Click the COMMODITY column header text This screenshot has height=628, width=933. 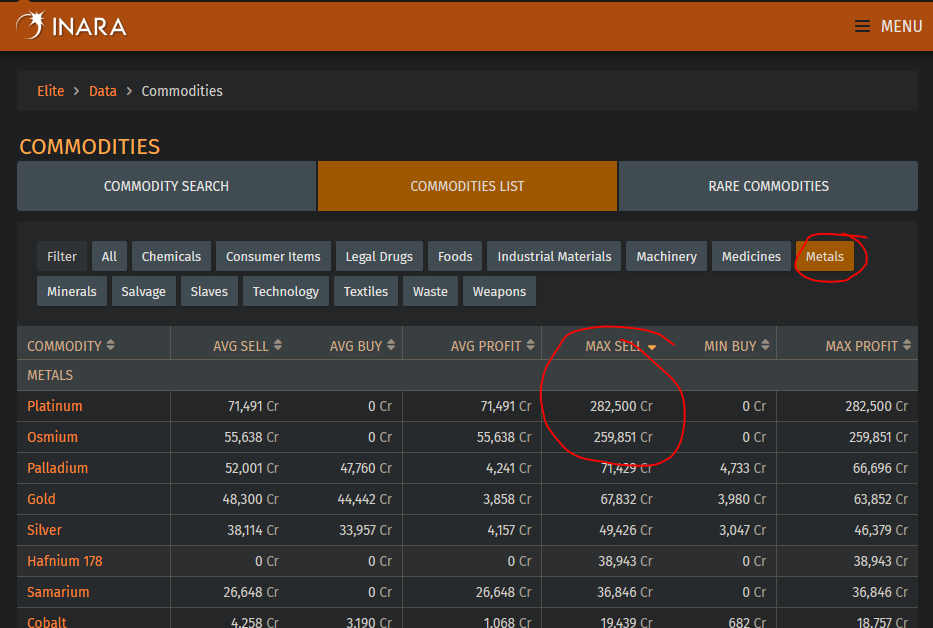[x=64, y=346]
